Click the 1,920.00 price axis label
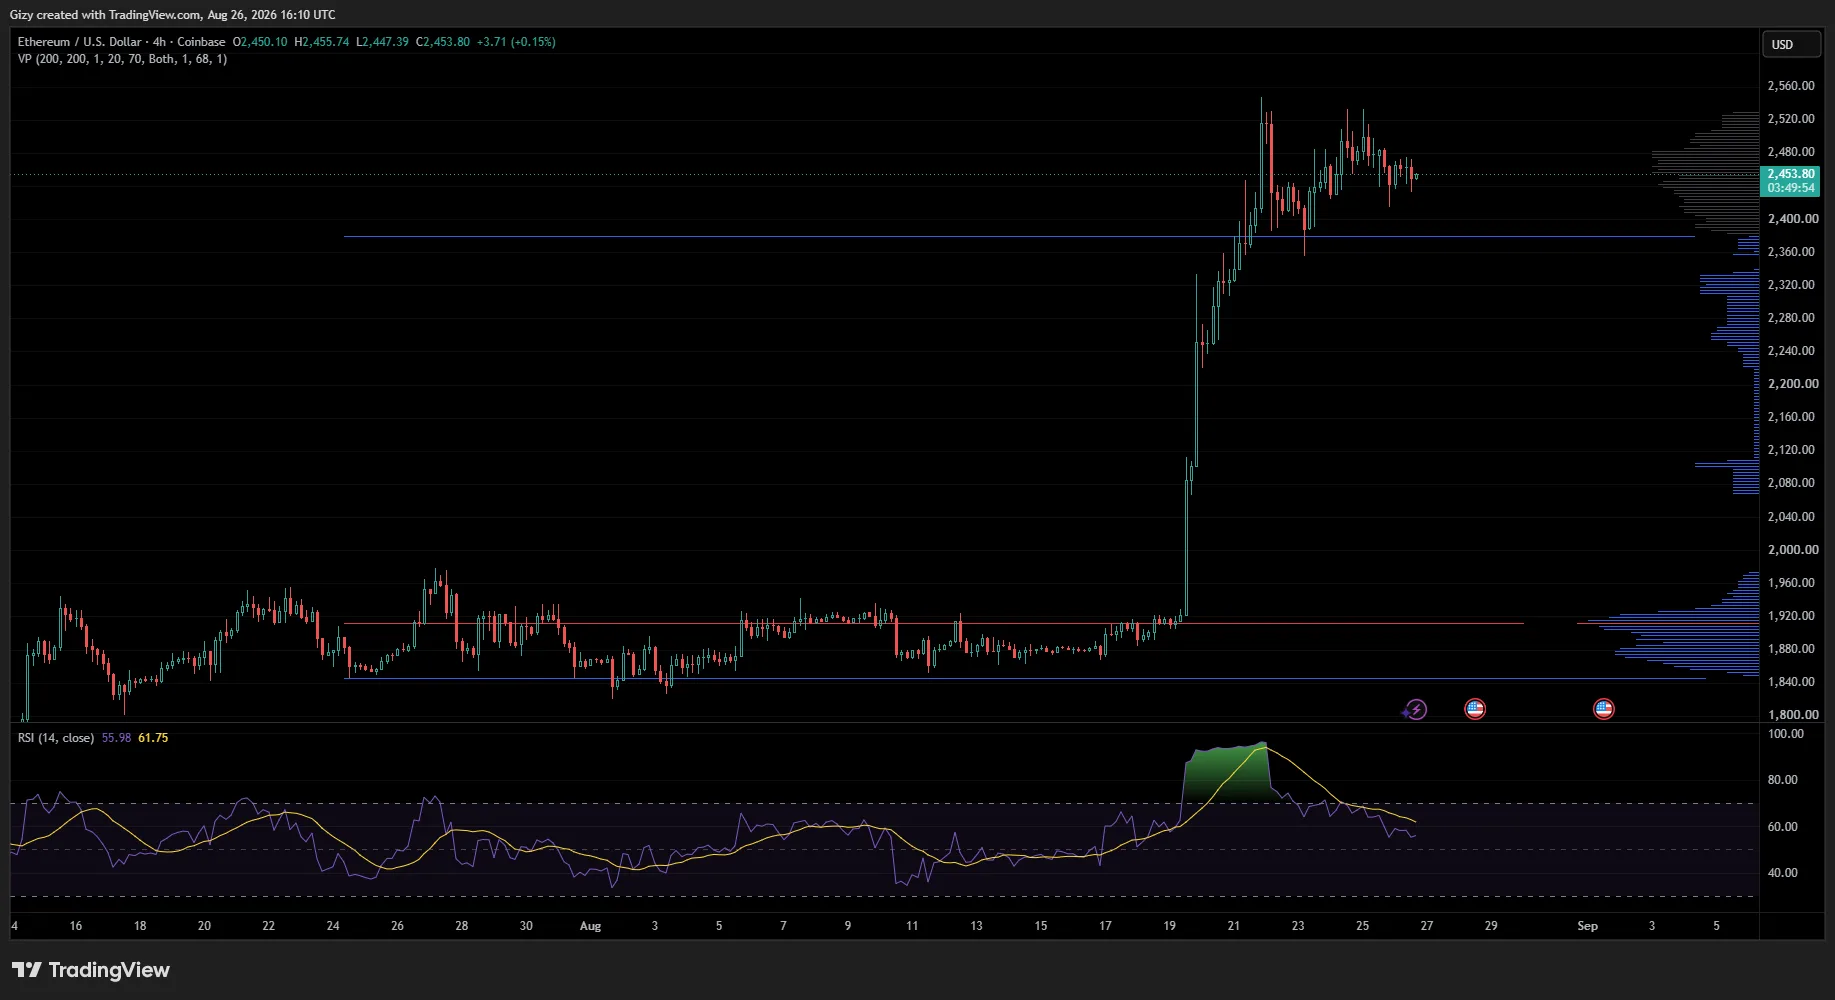The height and width of the screenshot is (1000, 1835). (x=1791, y=616)
